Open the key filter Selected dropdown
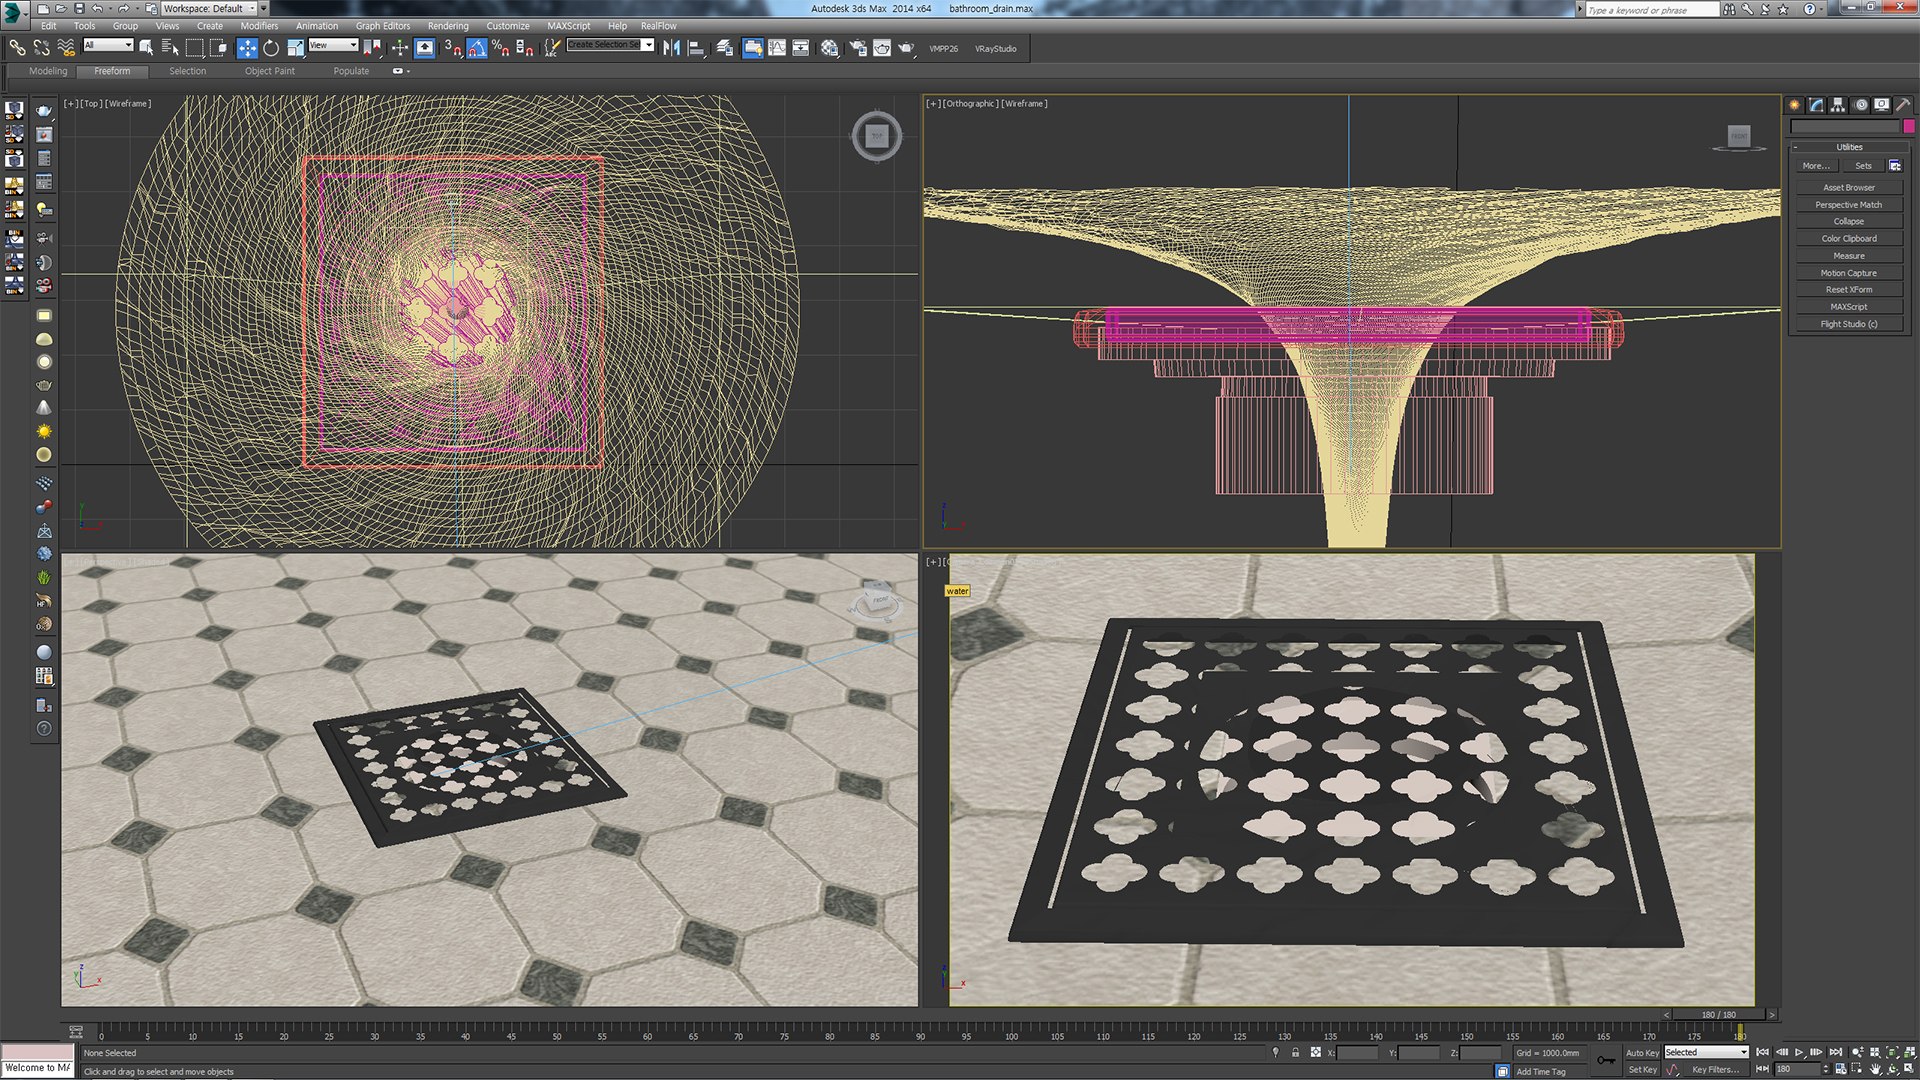Screen dimensions: 1920x1080 [x=1706, y=1052]
